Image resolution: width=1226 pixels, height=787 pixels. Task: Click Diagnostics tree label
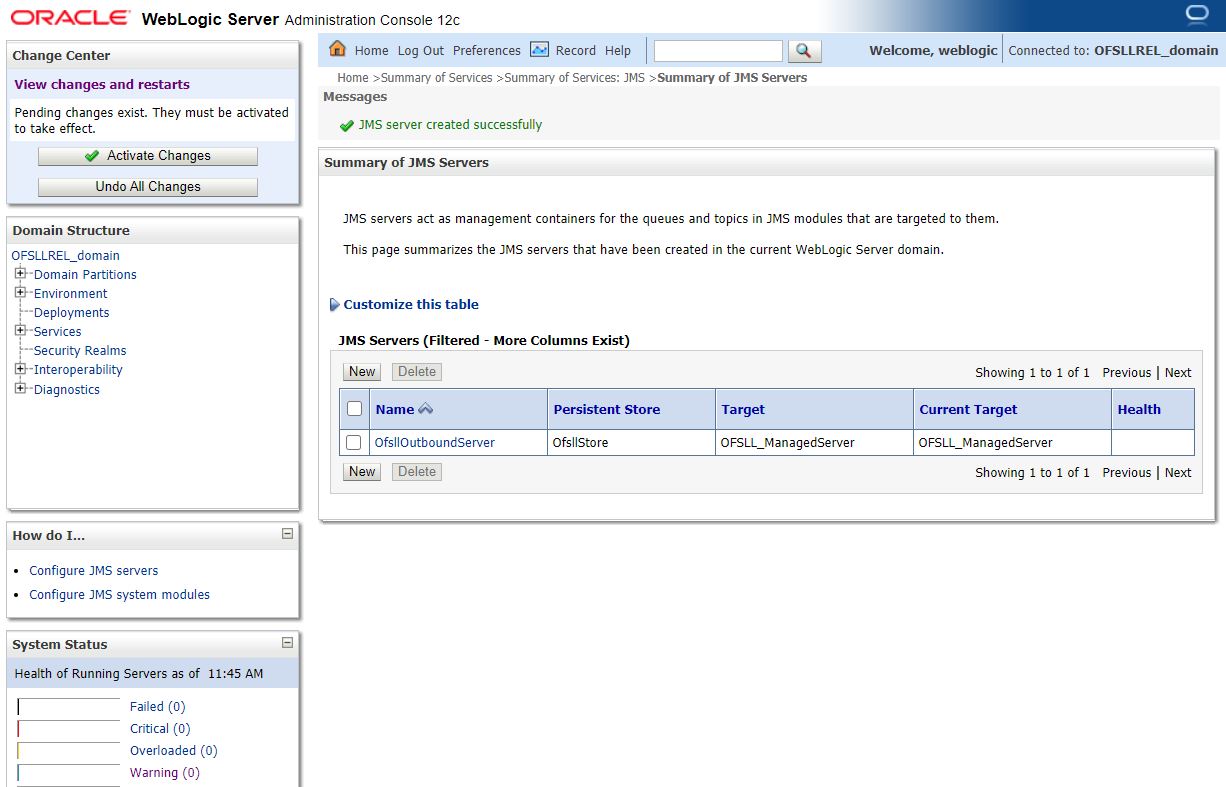pyautogui.click(x=67, y=390)
